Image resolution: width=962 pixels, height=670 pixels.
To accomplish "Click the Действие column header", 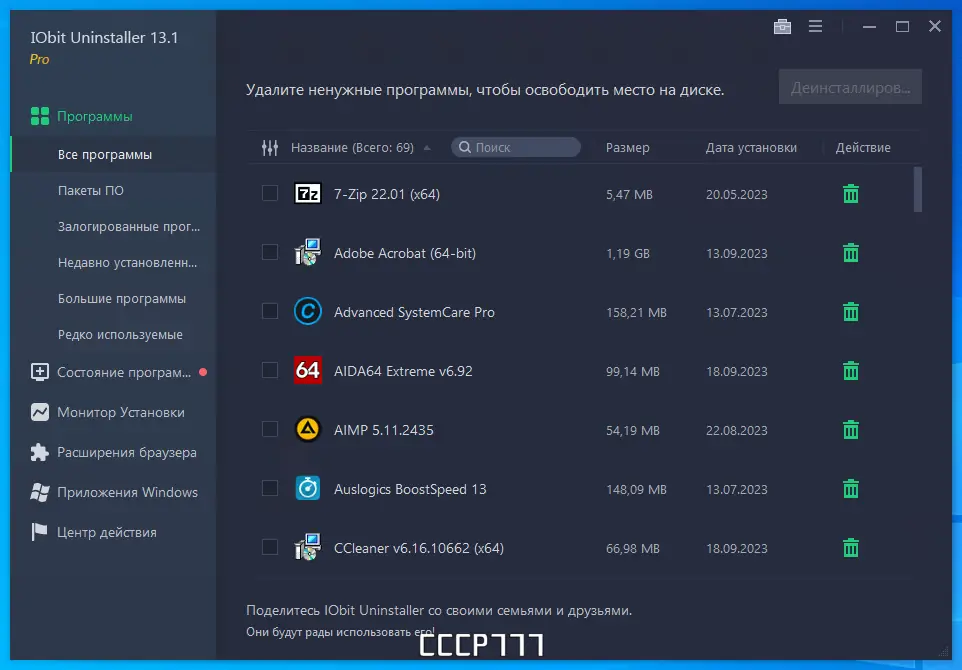I will click(x=863, y=148).
